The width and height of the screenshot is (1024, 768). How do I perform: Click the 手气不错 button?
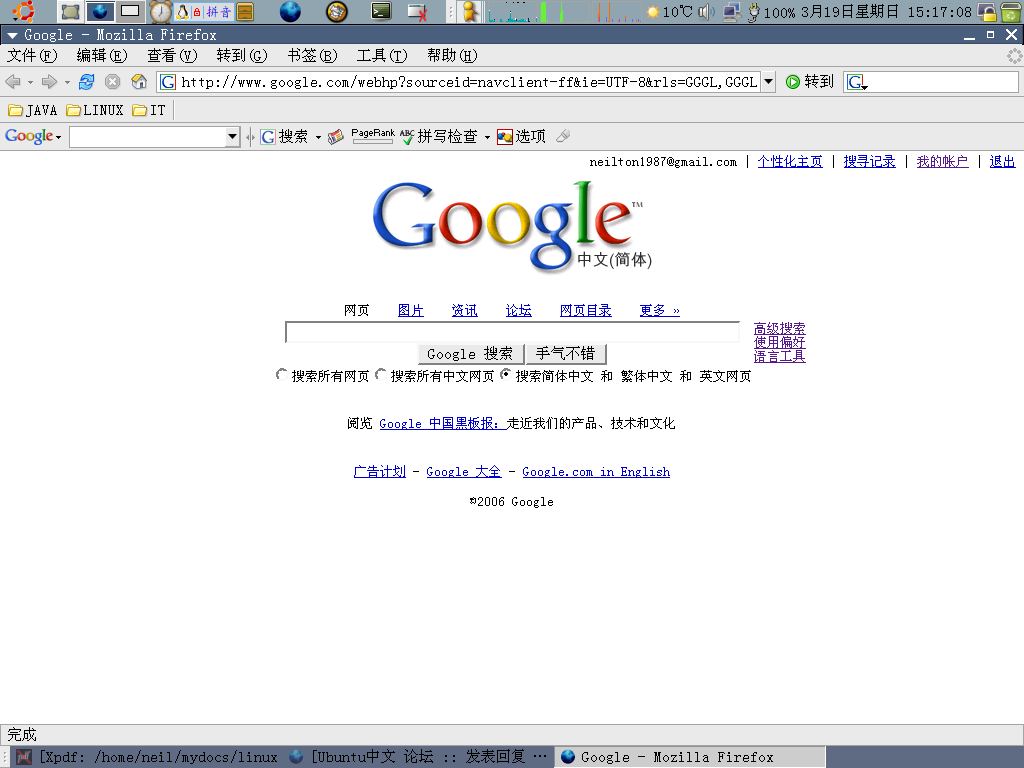(x=566, y=354)
